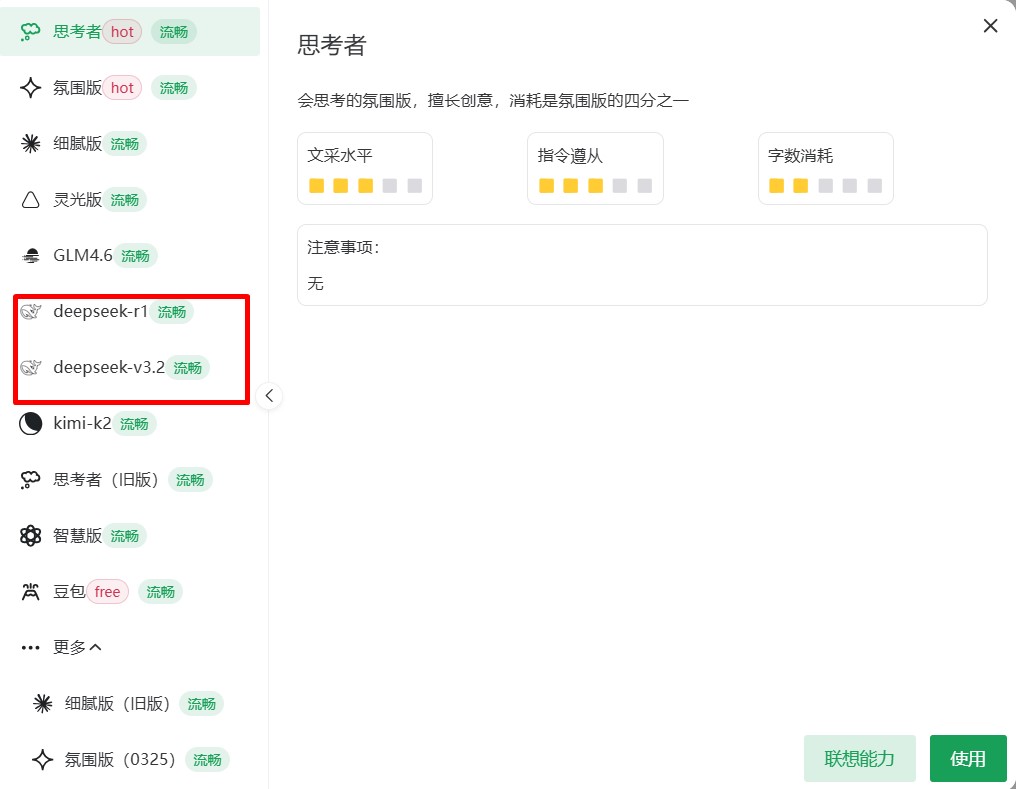Select the 智慧版 flower icon
The image size is (1016, 789).
(30, 535)
